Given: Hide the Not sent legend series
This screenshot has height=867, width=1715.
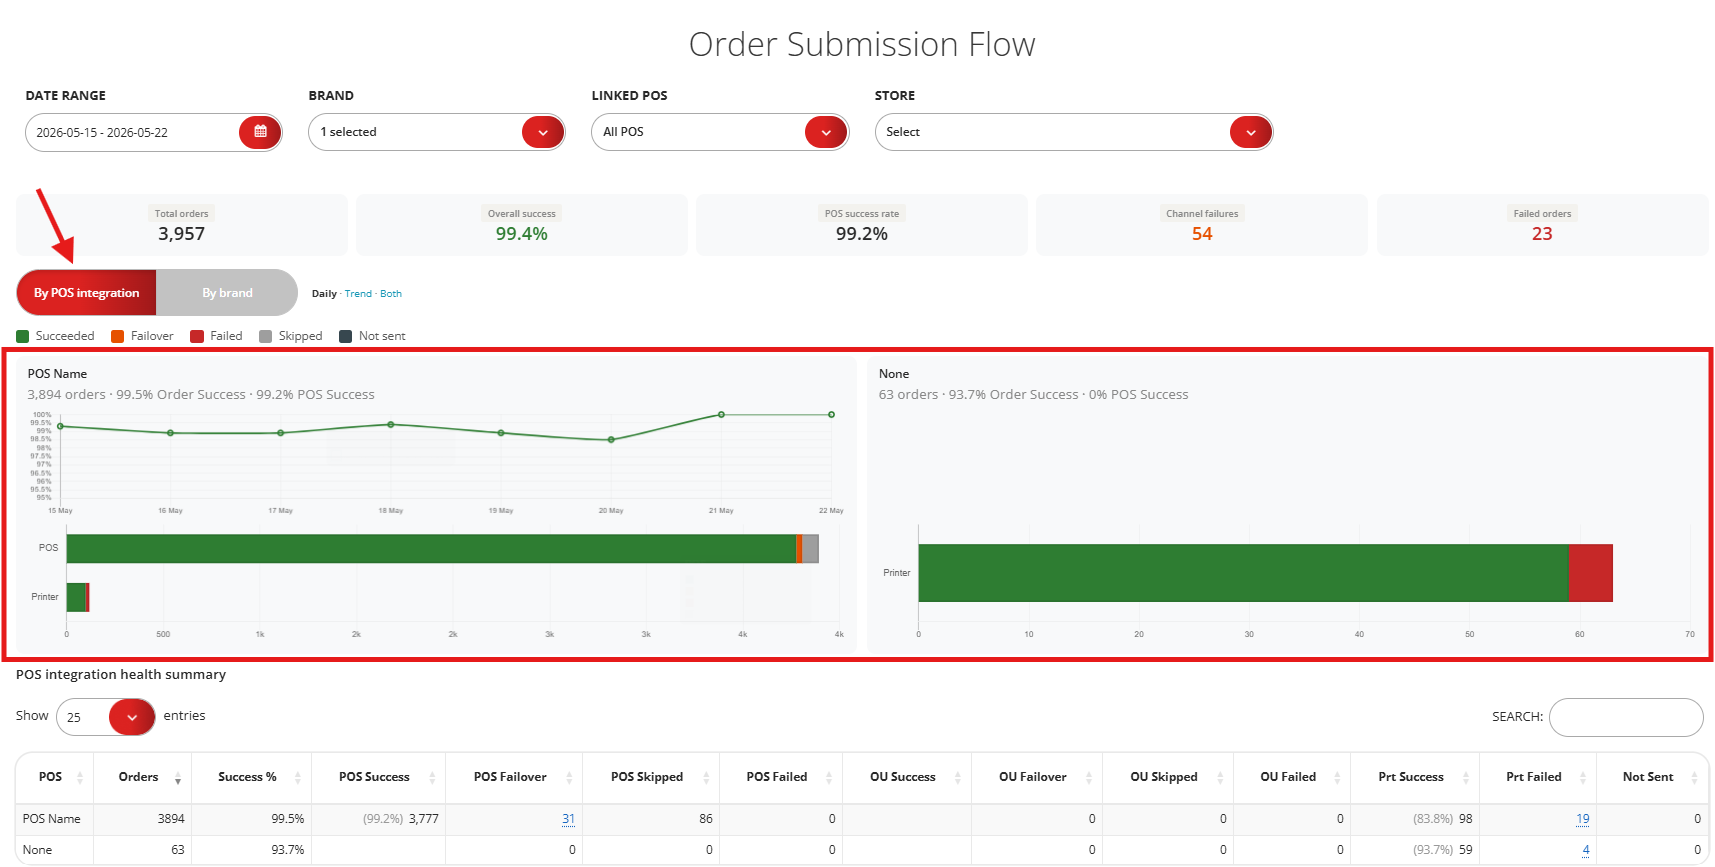Looking at the screenshot, I should (372, 336).
